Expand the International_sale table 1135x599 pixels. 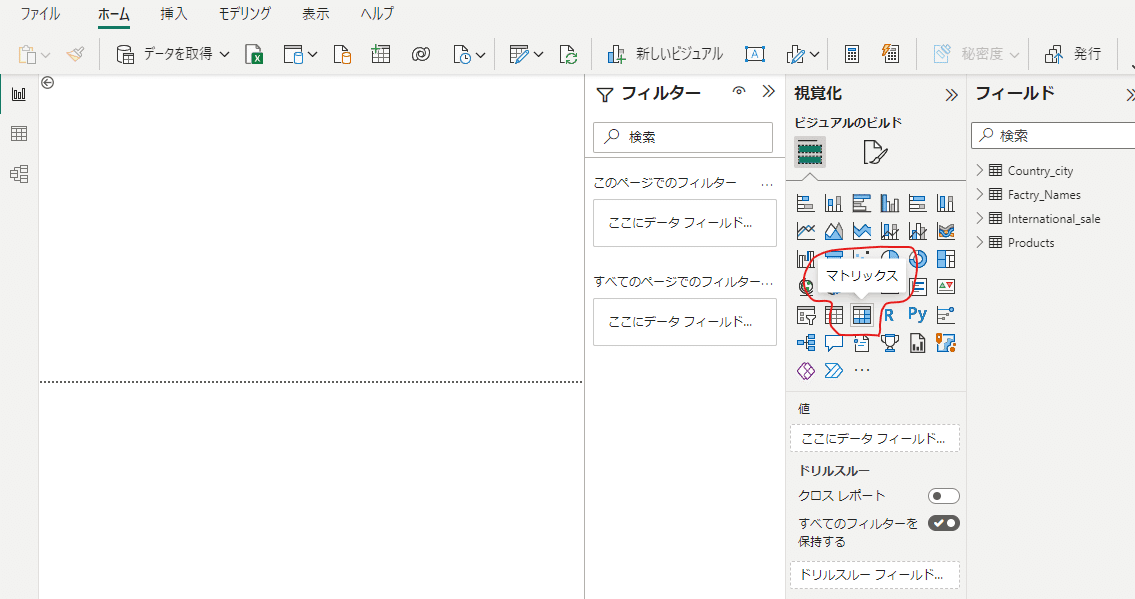(979, 218)
